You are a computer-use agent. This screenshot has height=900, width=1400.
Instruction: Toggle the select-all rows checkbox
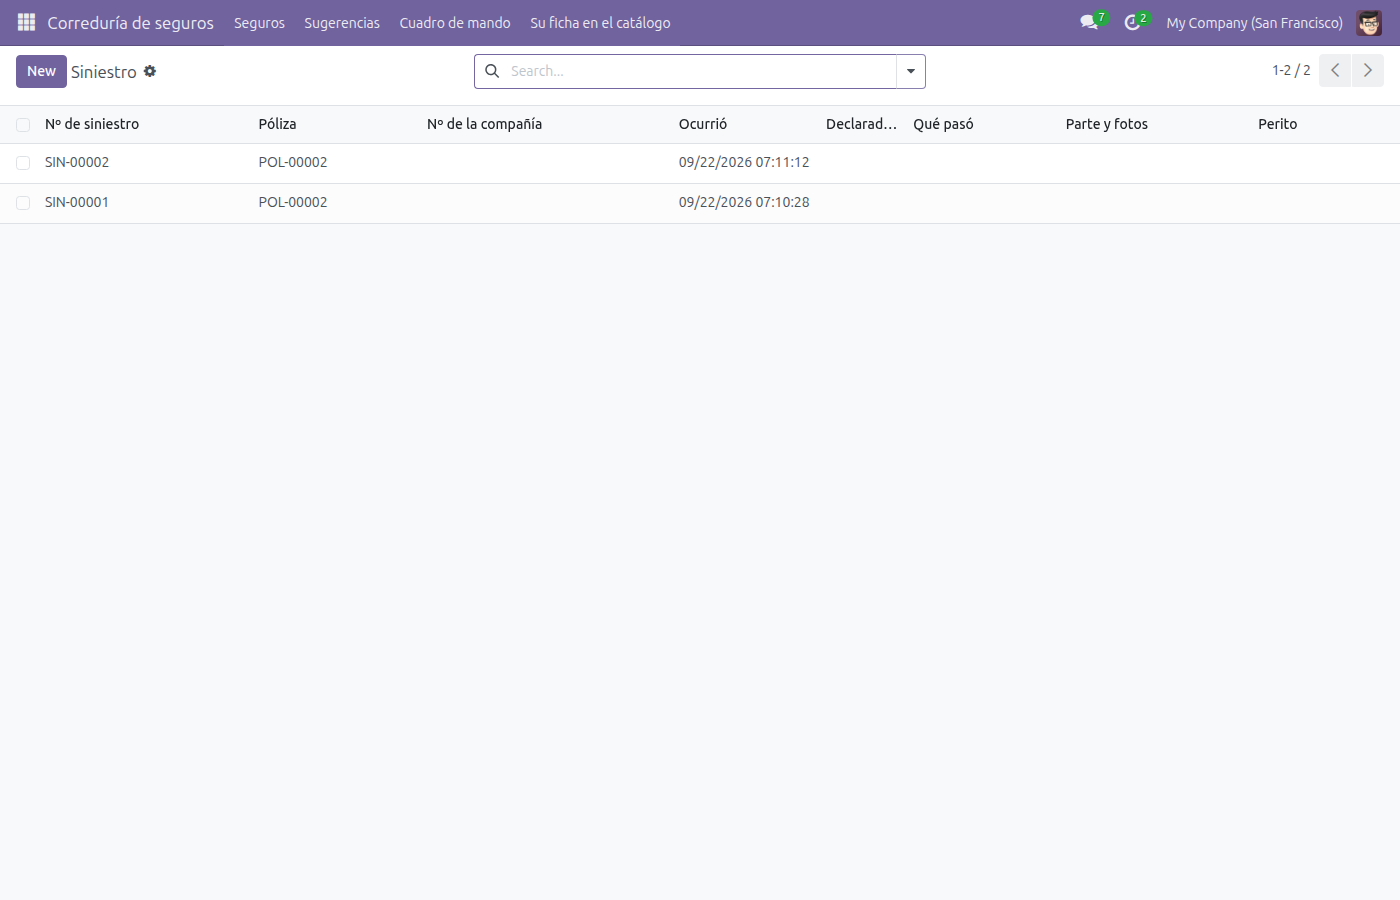[x=23, y=125]
